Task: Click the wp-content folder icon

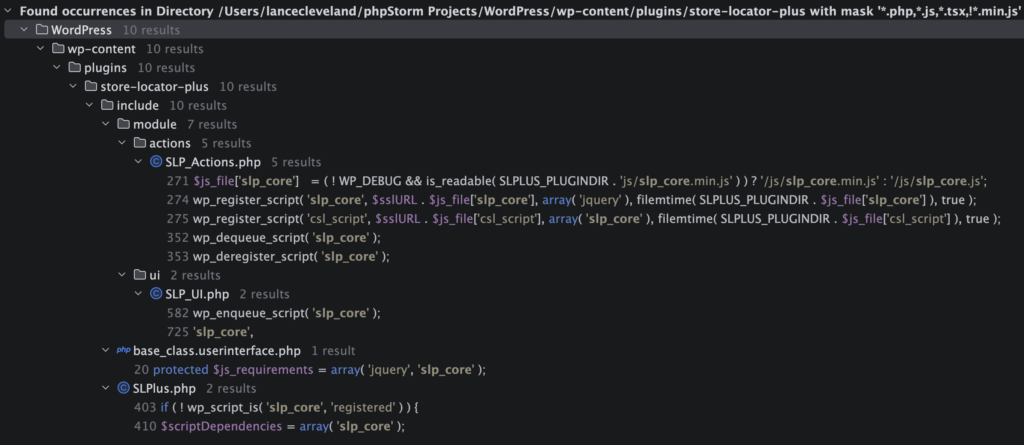Action: [57, 49]
